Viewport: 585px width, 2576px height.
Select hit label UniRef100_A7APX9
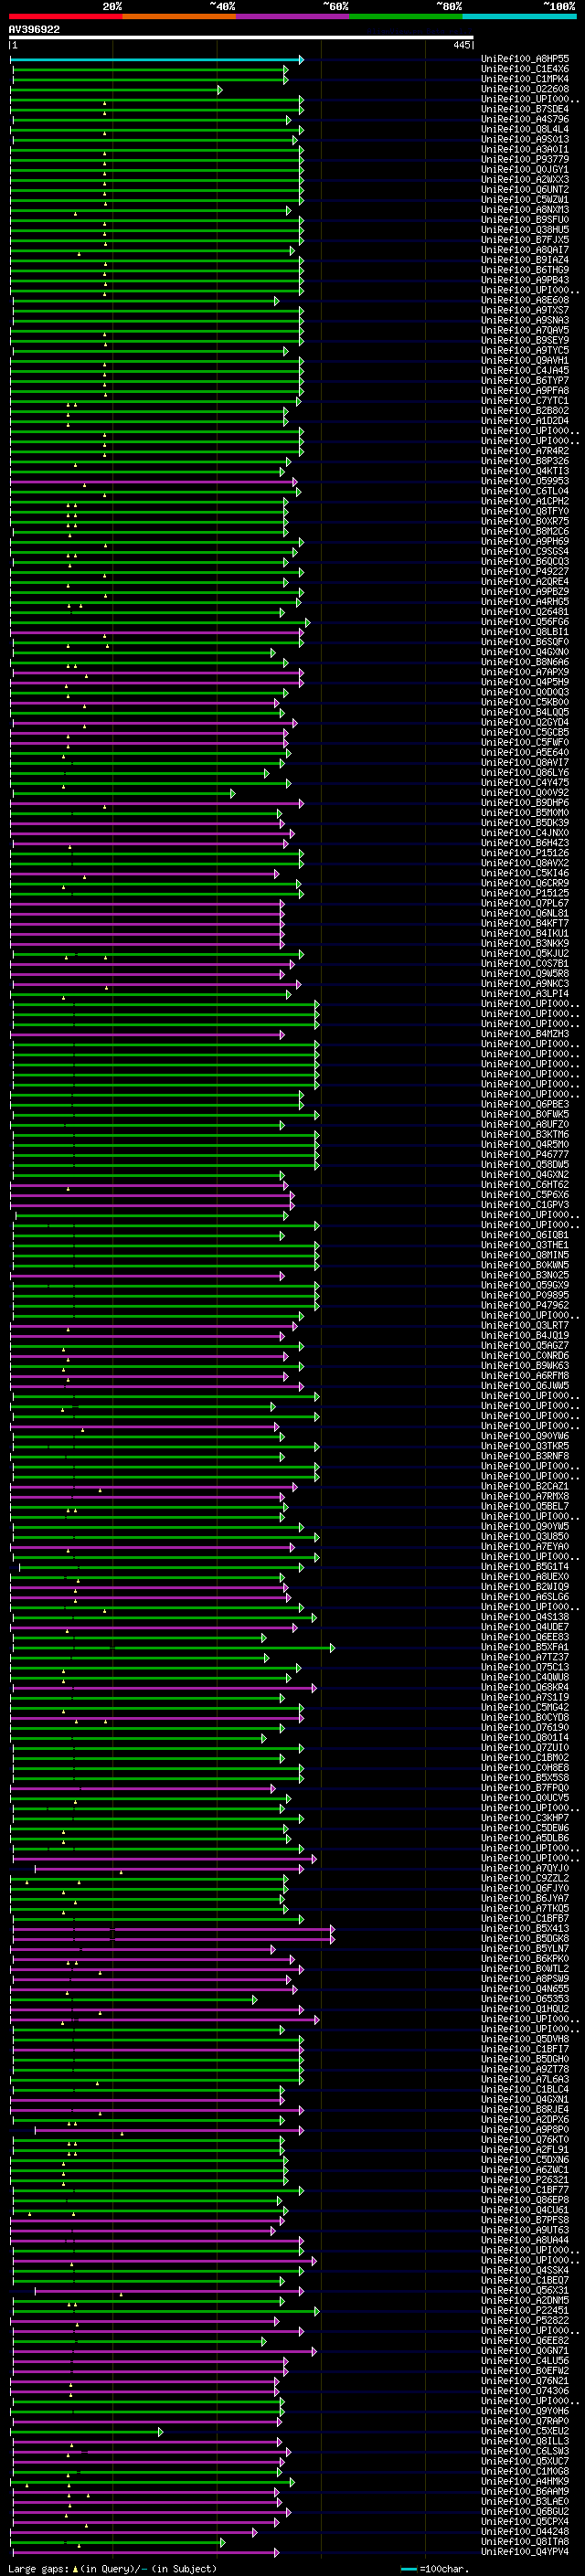coord(525,672)
